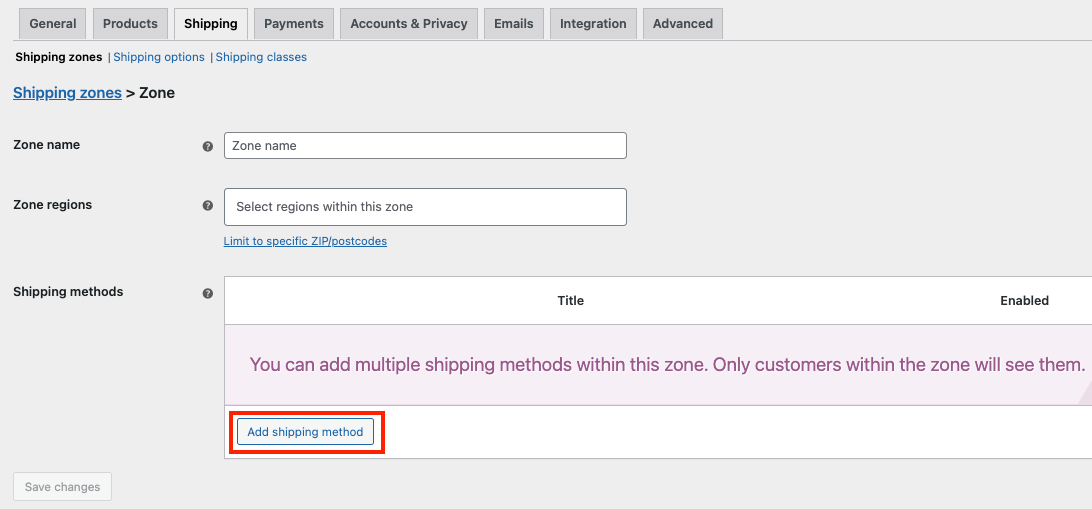
Task: Open the Accounts & Privacy tab
Action: [409, 24]
